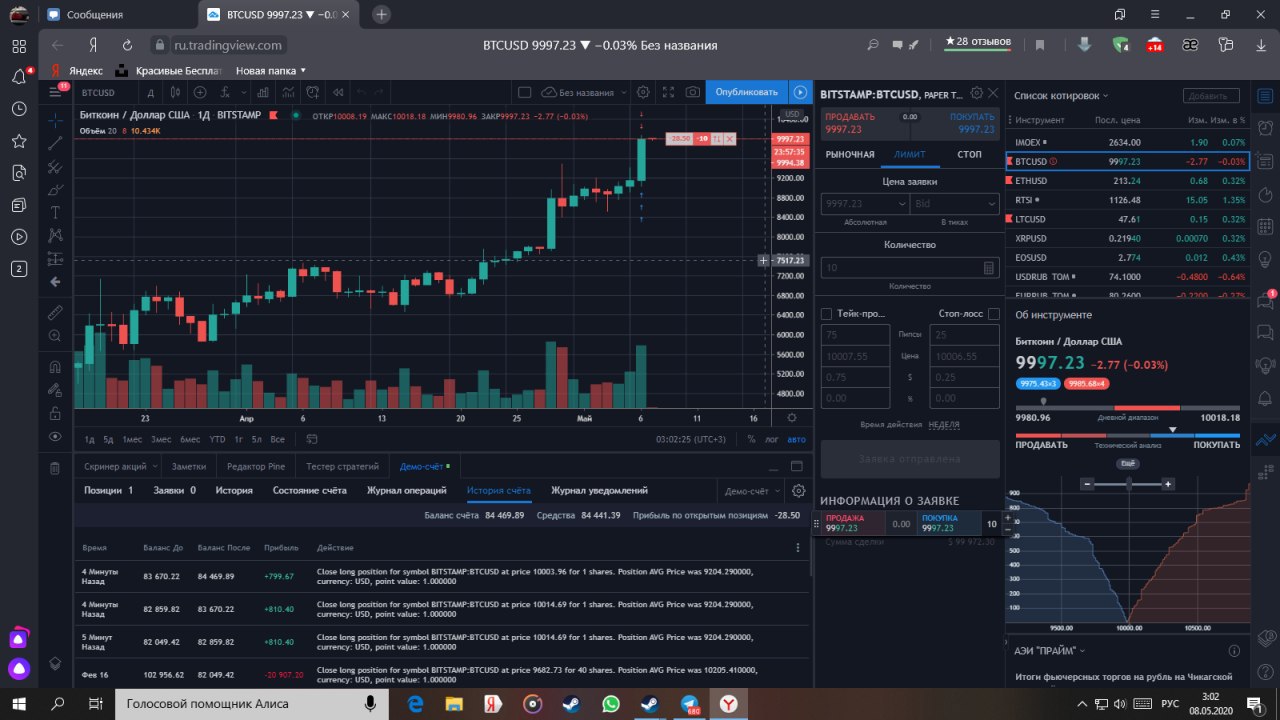This screenshot has width=1280, height=720.
Task: Open the alerts alarm-clock sidebar panel
Action: coord(1266,127)
